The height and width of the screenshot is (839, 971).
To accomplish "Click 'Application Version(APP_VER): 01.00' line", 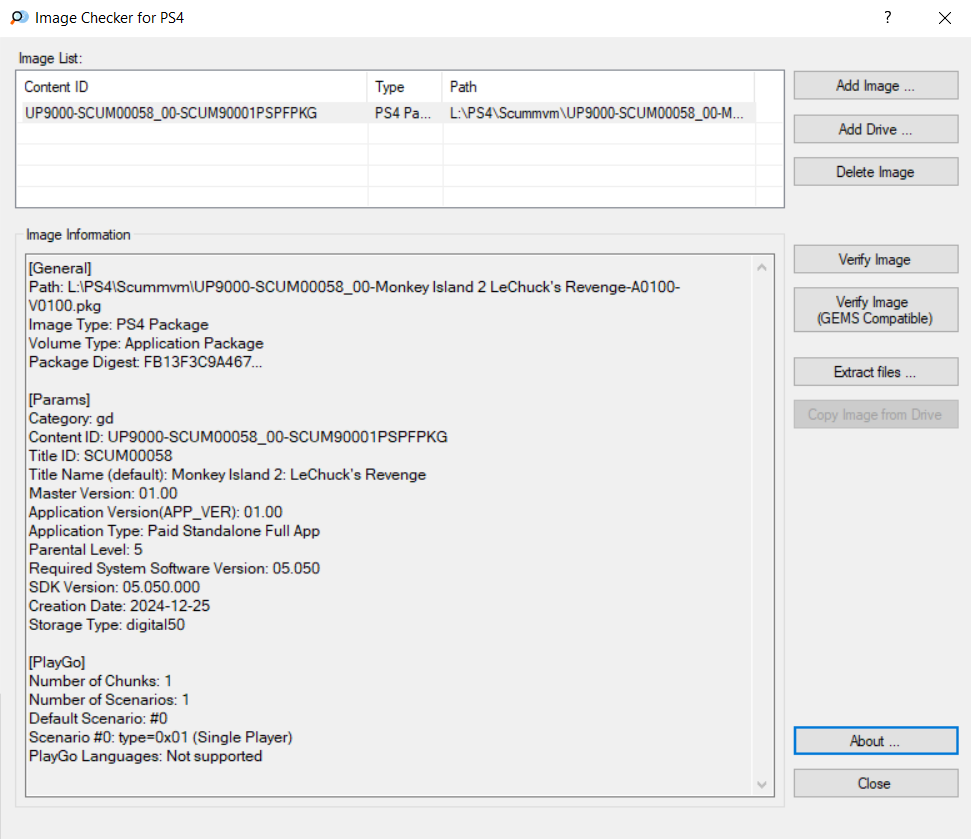I will (x=155, y=512).
